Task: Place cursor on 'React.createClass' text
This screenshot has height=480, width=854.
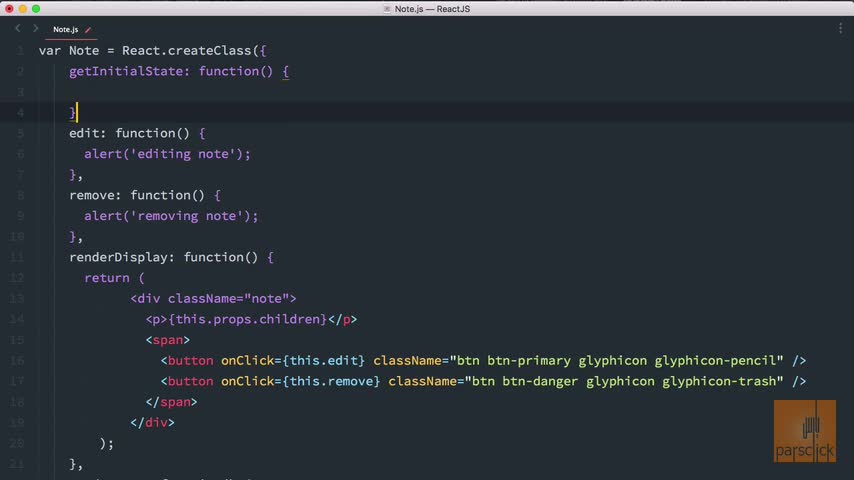Action: pyautogui.click(x=187, y=51)
